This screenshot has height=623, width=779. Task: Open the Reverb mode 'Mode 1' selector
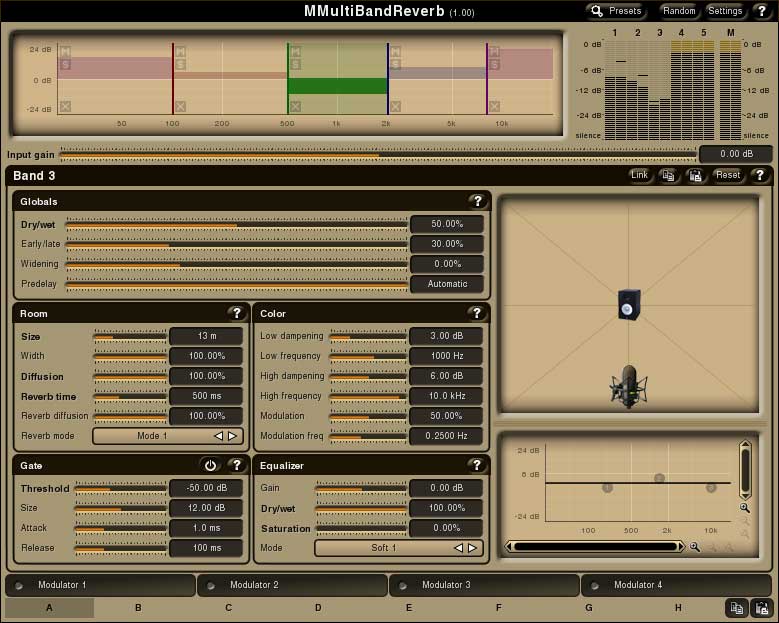click(x=168, y=436)
